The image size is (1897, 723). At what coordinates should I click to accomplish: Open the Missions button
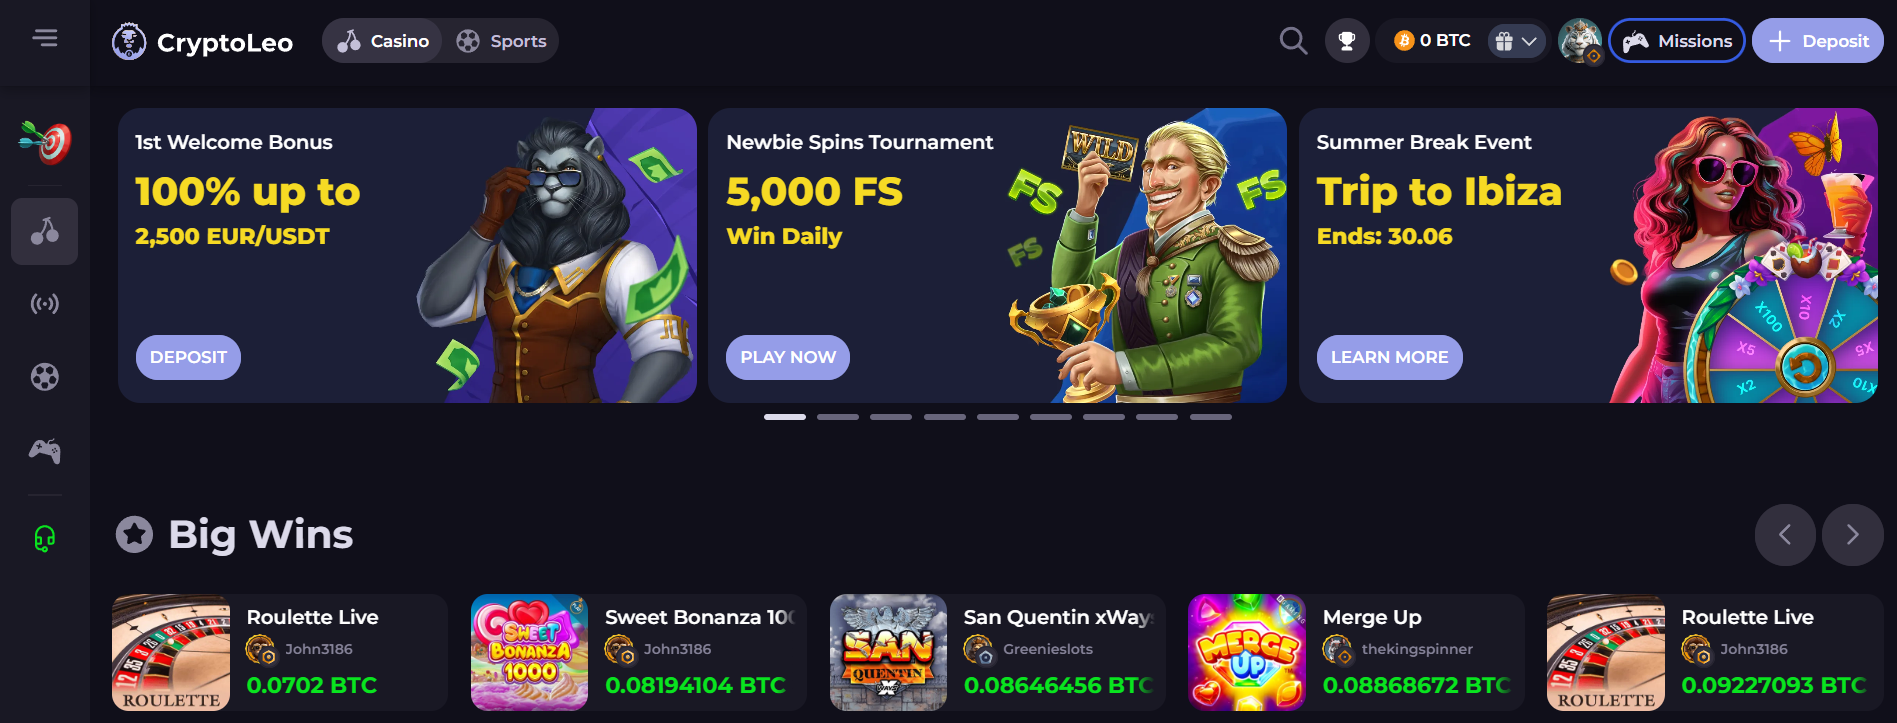[x=1677, y=41]
